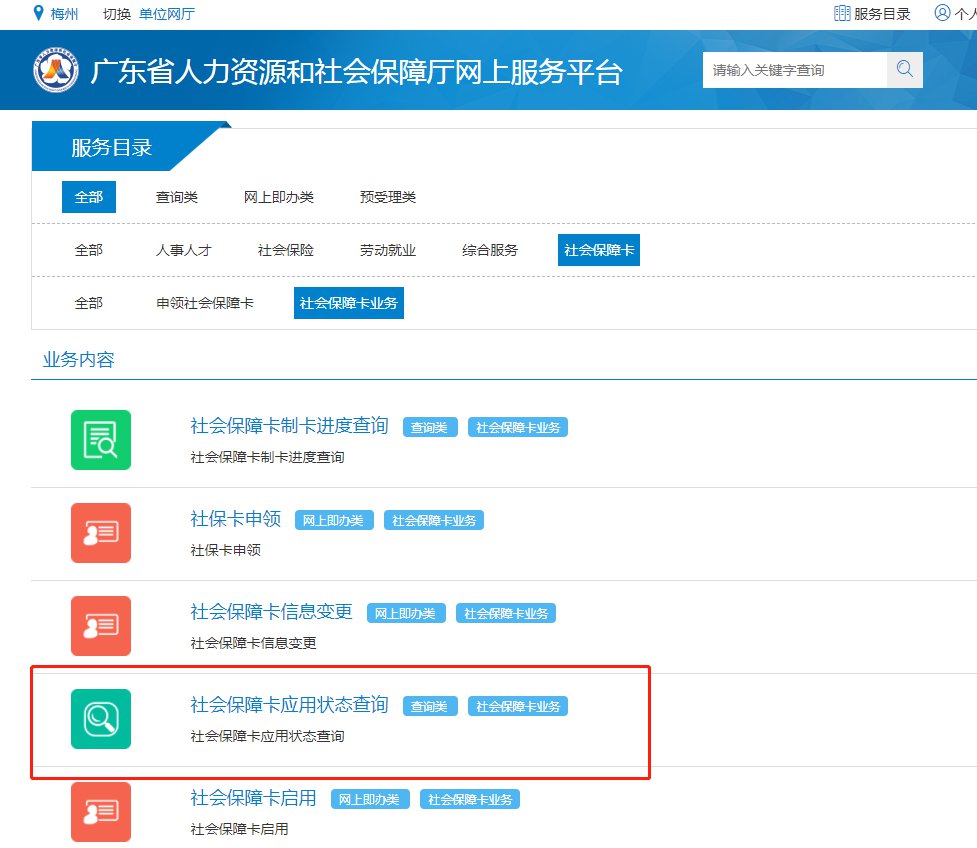The width and height of the screenshot is (977, 848).
Task: Type in the keyword search field
Action: 794,70
